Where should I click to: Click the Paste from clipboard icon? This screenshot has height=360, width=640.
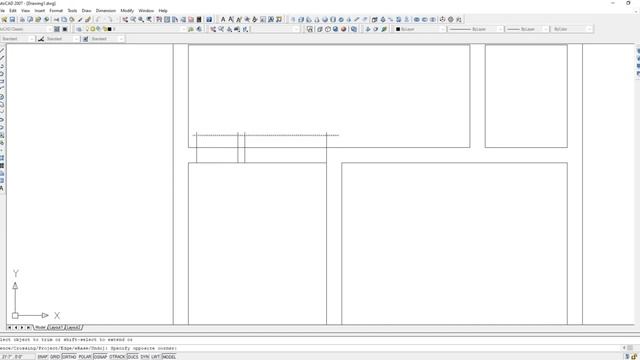point(72,19)
